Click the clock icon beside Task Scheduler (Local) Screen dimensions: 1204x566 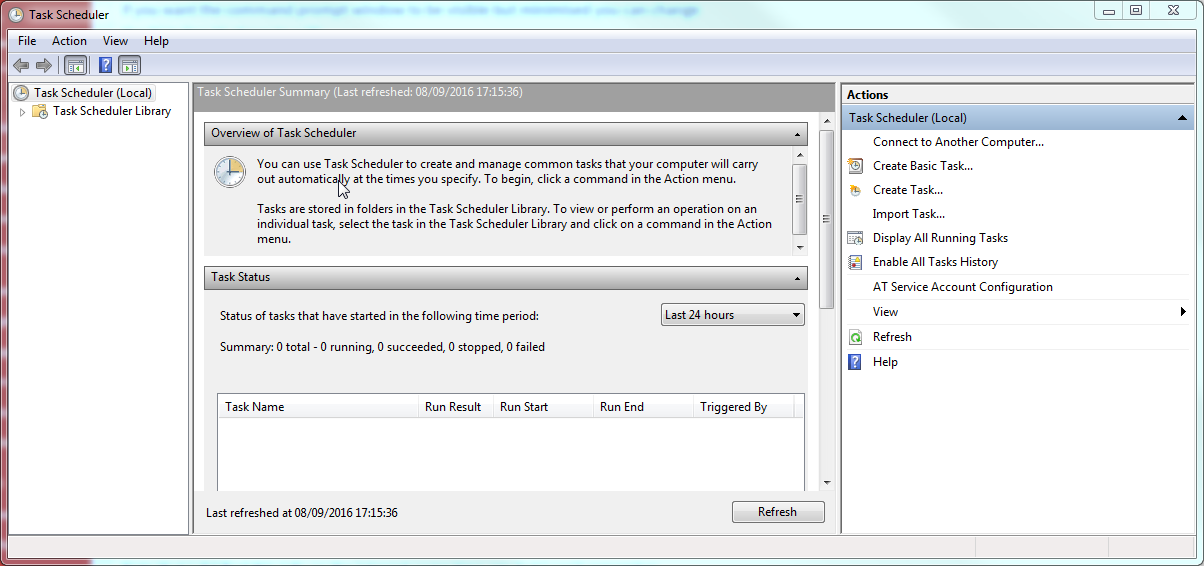pos(21,93)
